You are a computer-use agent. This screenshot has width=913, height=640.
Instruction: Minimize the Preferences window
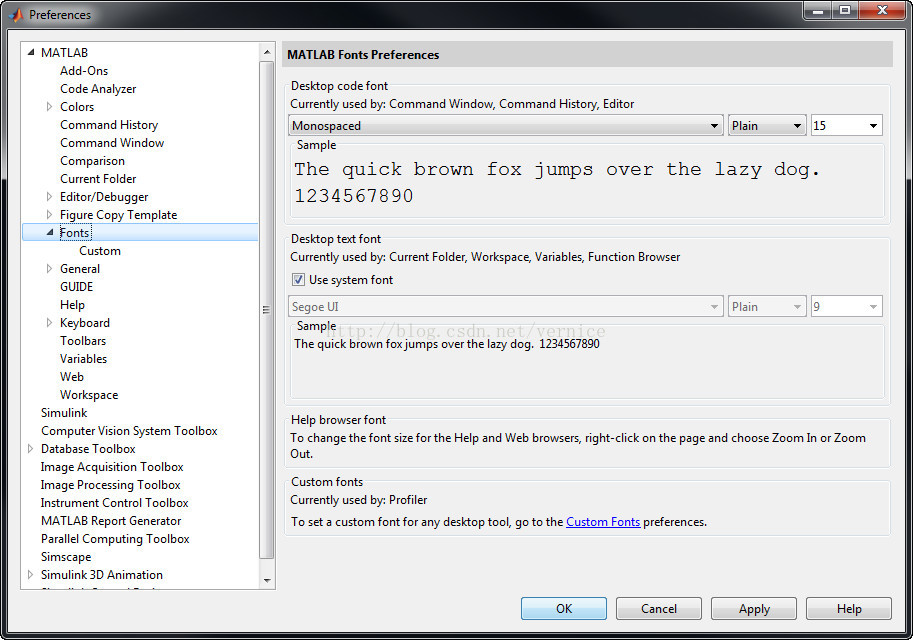(x=818, y=10)
